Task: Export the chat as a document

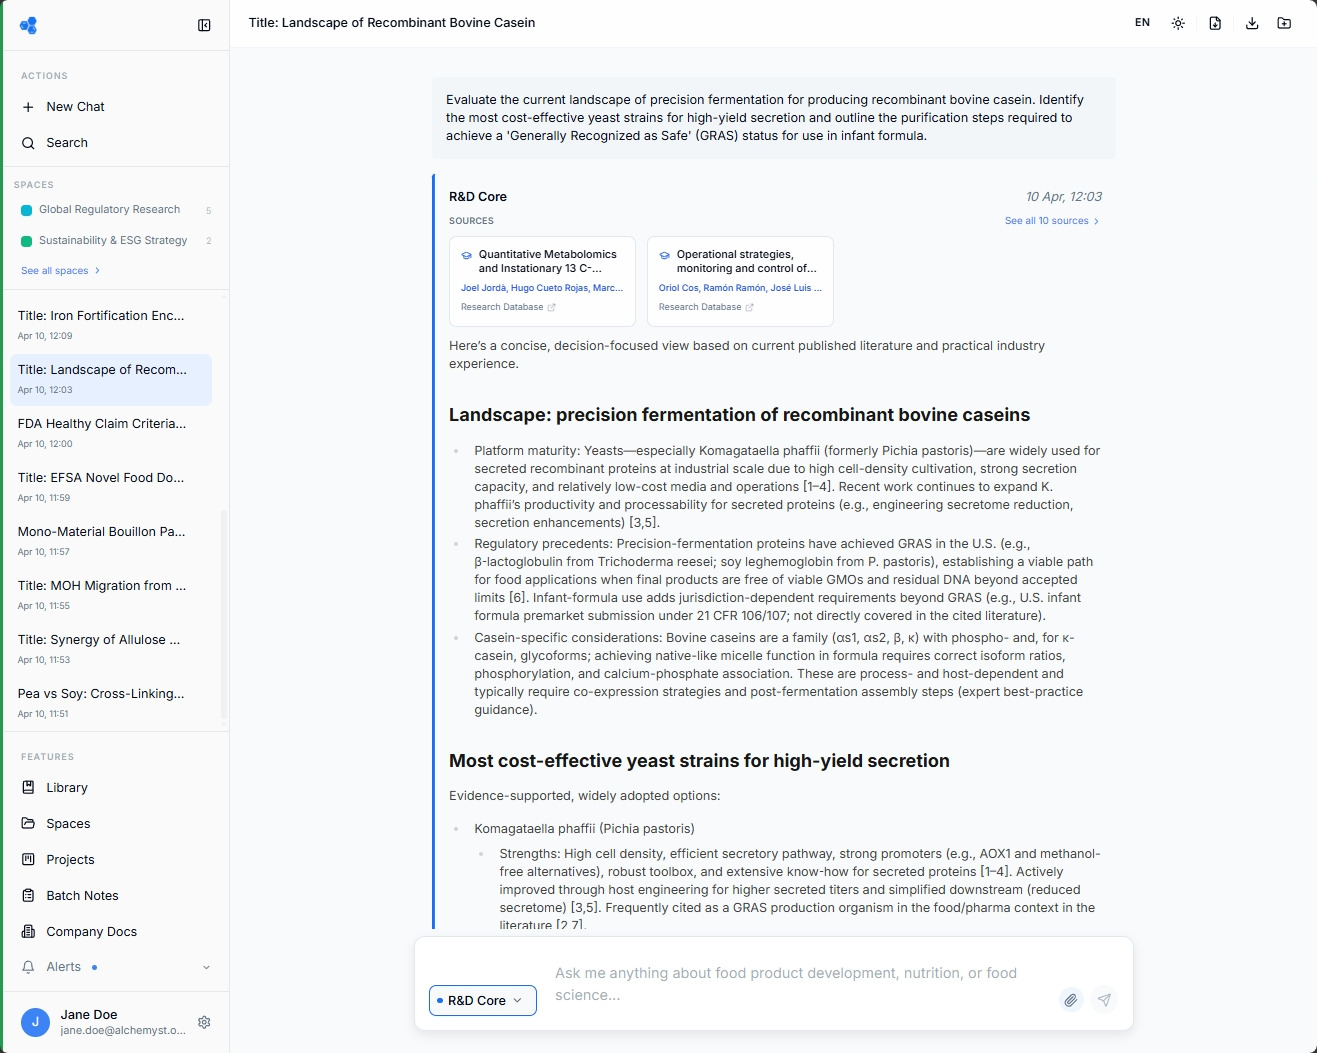Action: click(1214, 22)
